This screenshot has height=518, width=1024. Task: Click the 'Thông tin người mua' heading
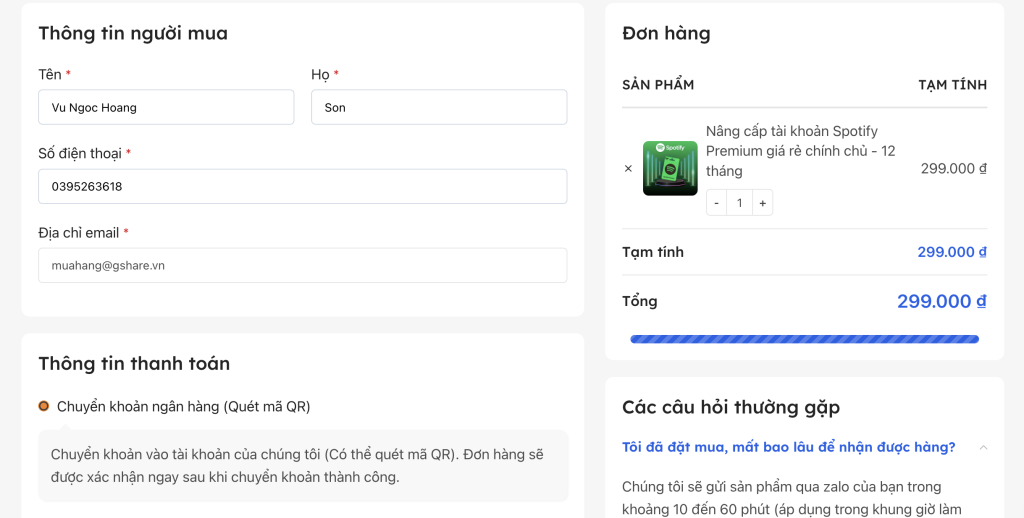tap(133, 33)
